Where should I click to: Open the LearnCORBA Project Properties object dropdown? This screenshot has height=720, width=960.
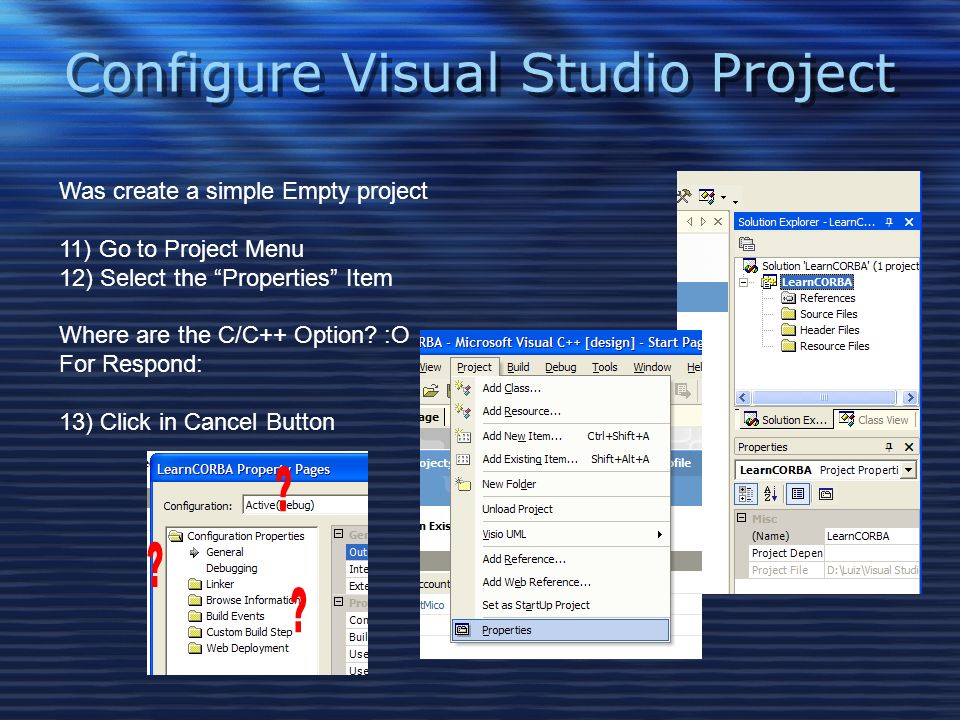point(909,470)
